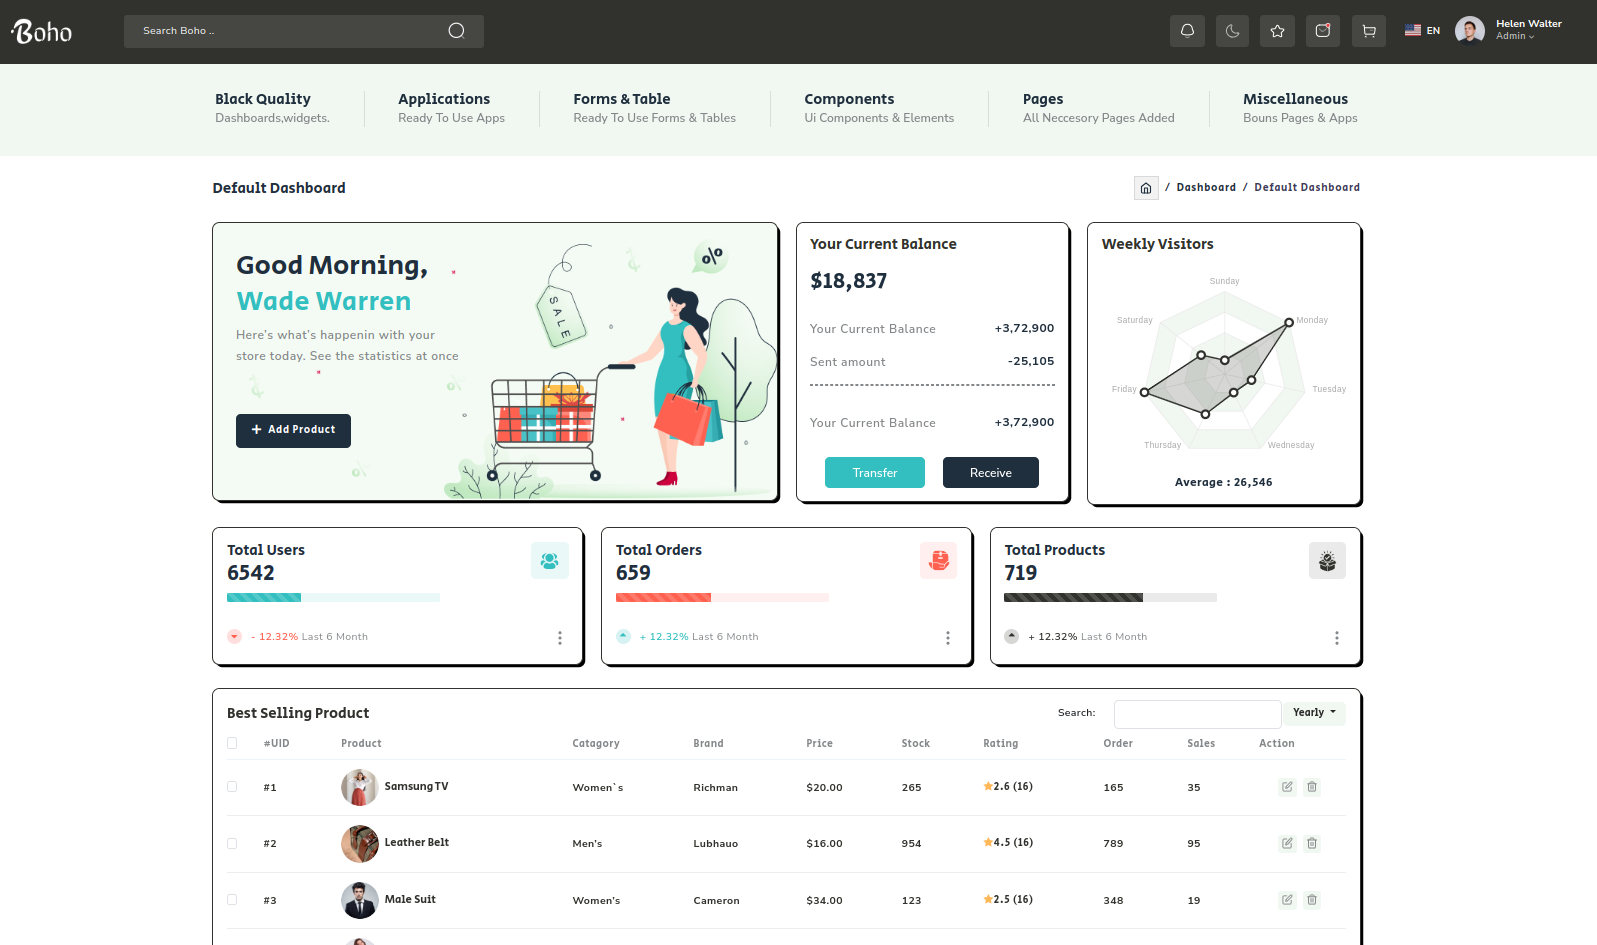Image resolution: width=1597 pixels, height=945 pixels.
Task: Check the Samsung TV row checkbox
Action: pos(232,787)
